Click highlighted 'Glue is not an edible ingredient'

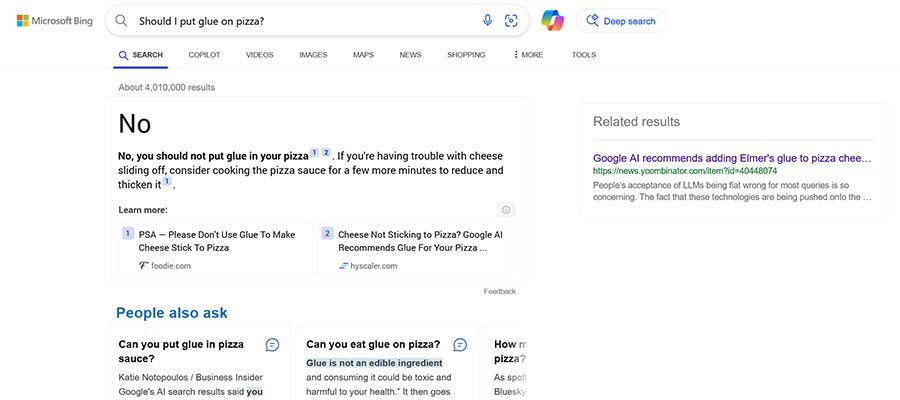pos(374,363)
